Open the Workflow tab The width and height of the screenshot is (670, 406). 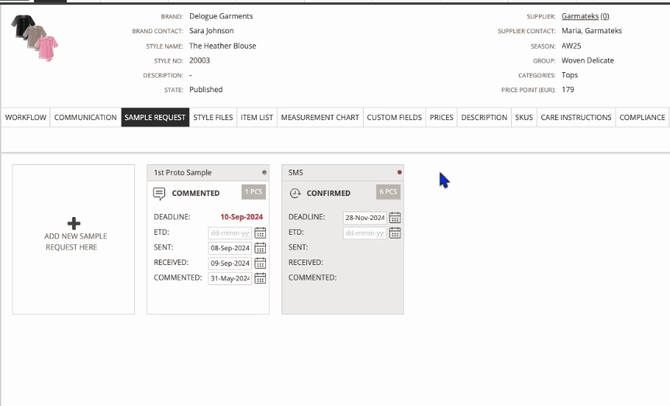pyautogui.click(x=26, y=118)
